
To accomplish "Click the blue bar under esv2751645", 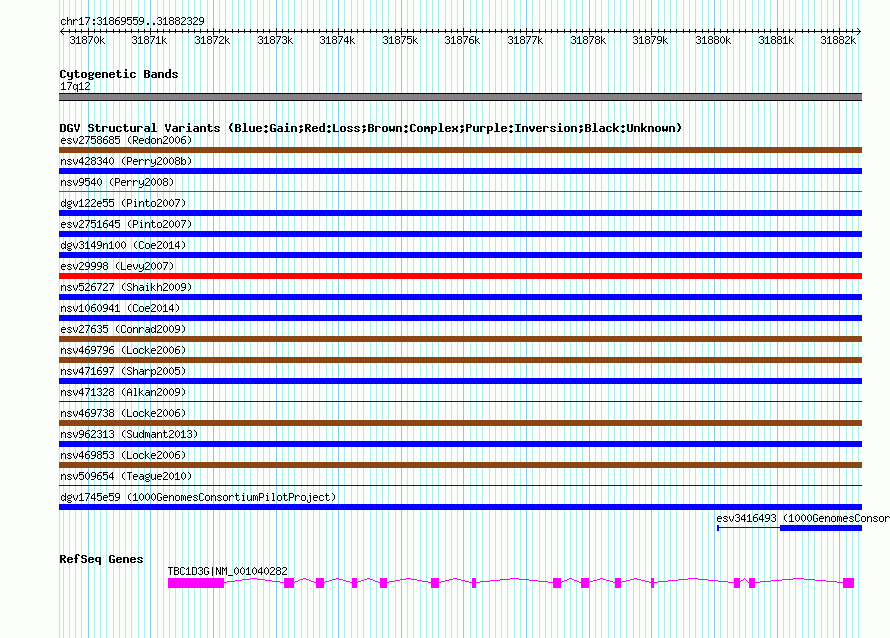I will [460, 234].
